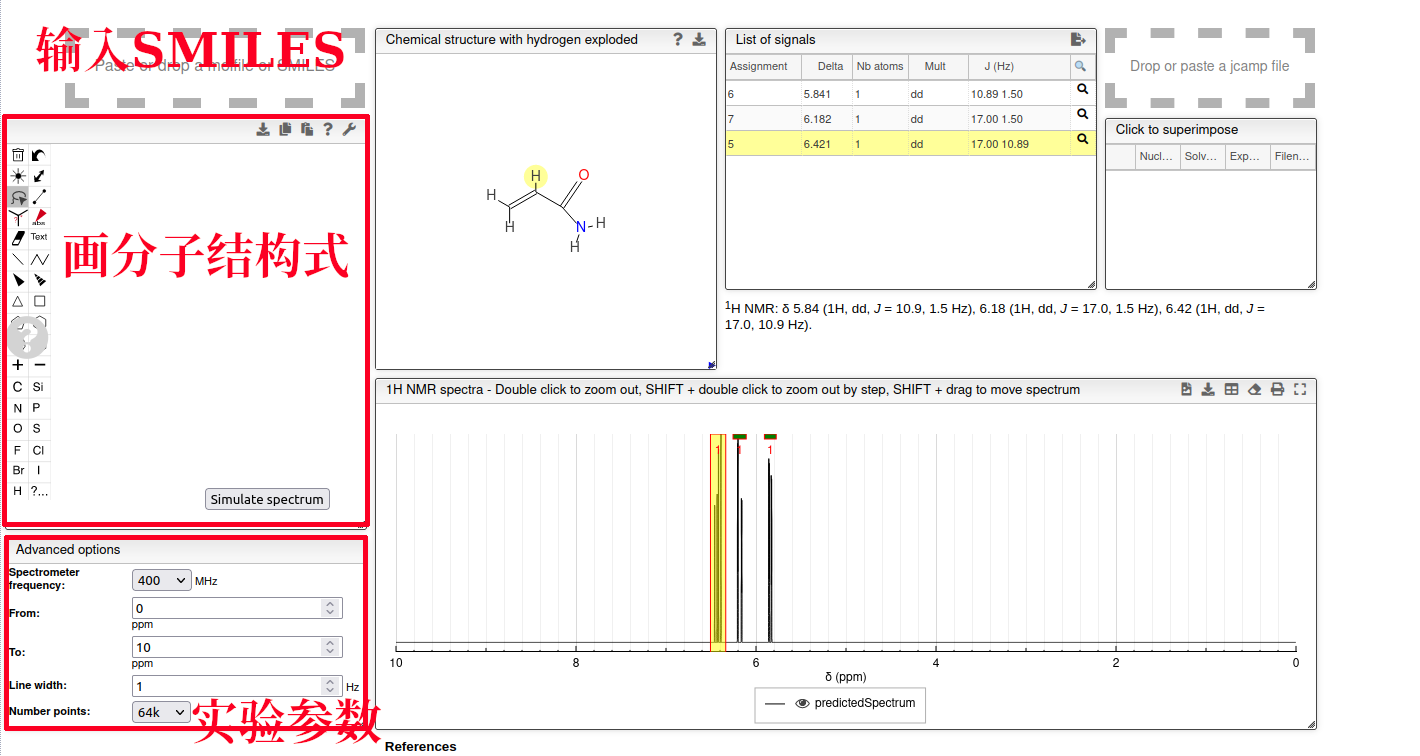Open the more elements '?...' periodic table picker
This screenshot has height=756, width=1420.
[x=39, y=491]
